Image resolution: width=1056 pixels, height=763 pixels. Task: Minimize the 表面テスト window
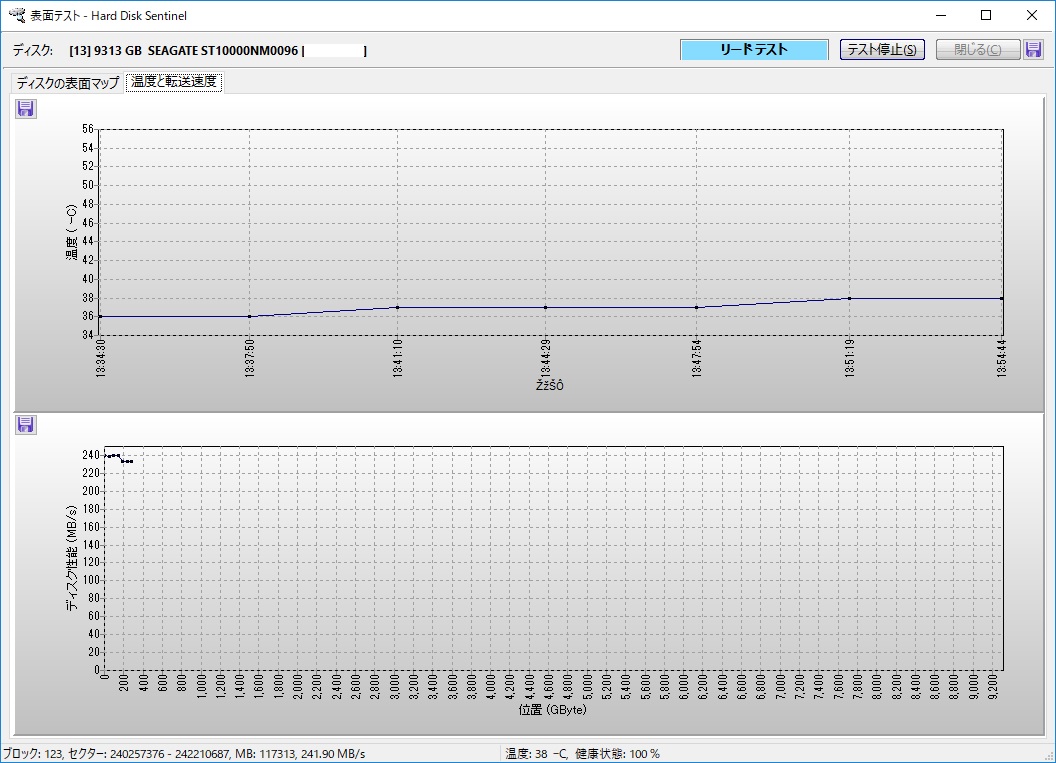pos(941,15)
